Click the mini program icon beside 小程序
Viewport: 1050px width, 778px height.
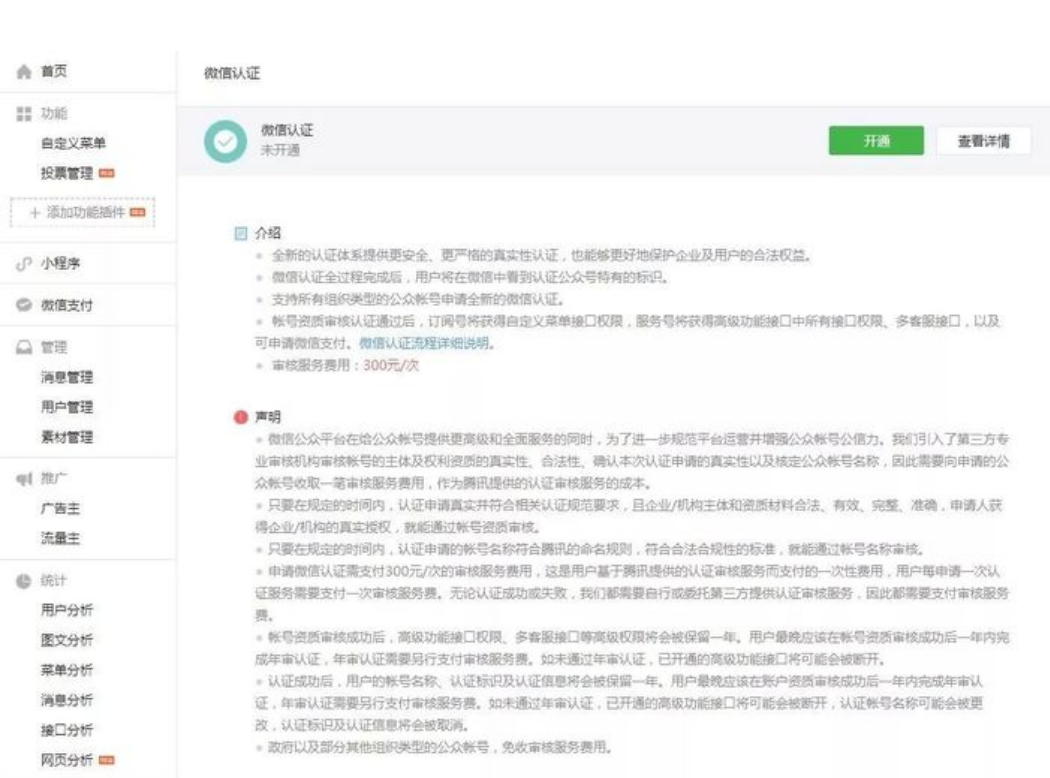24,264
